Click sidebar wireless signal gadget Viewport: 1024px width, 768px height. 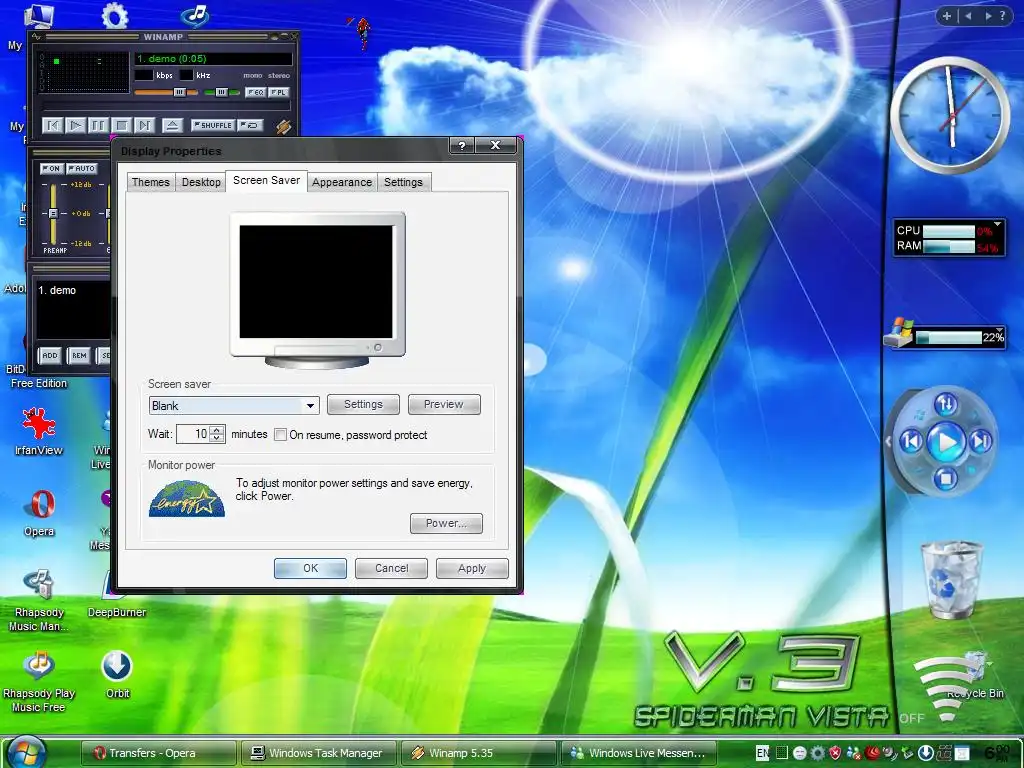945,687
